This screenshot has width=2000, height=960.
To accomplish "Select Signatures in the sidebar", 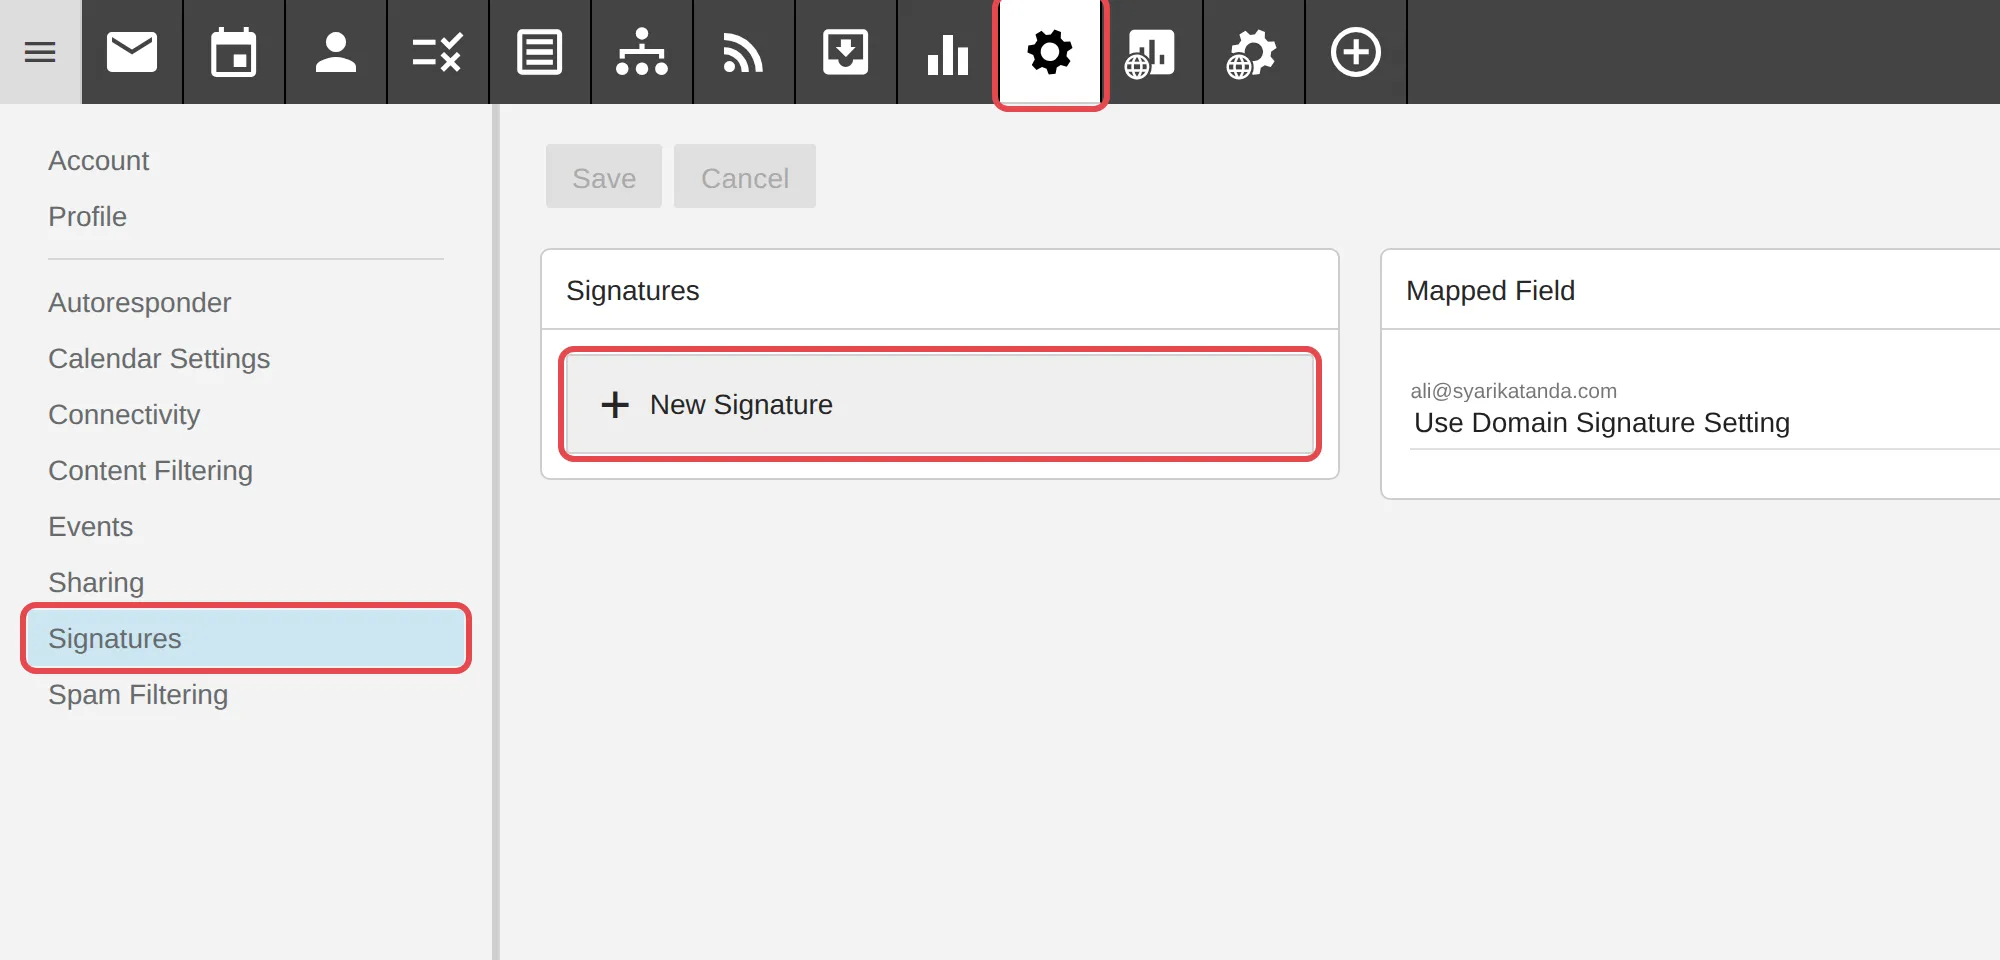I will click(x=246, y=638).
